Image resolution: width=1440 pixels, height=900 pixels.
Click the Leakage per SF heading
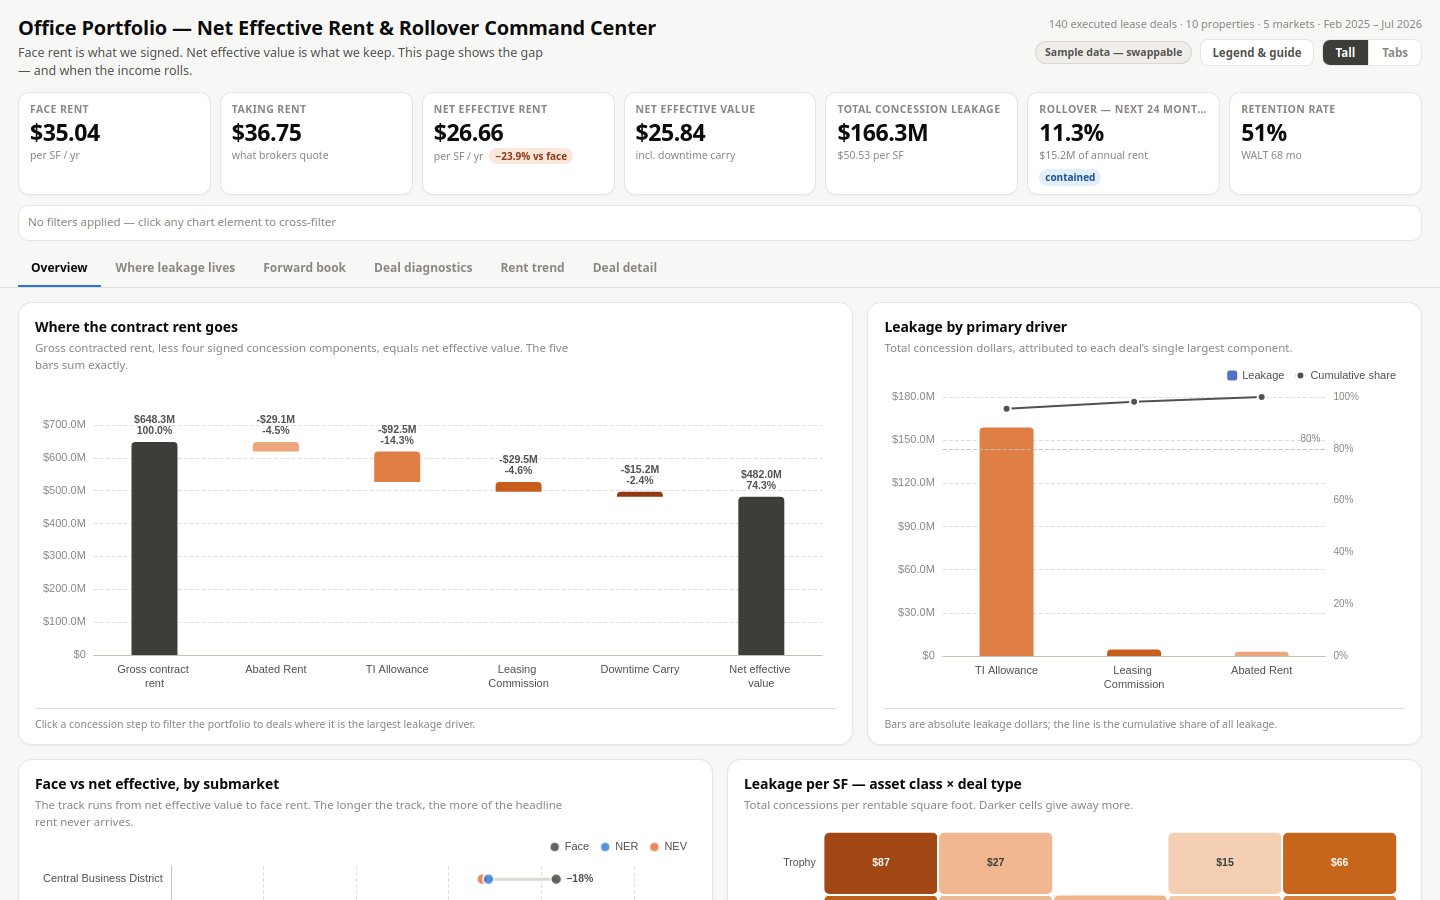[x=882, y=784]
